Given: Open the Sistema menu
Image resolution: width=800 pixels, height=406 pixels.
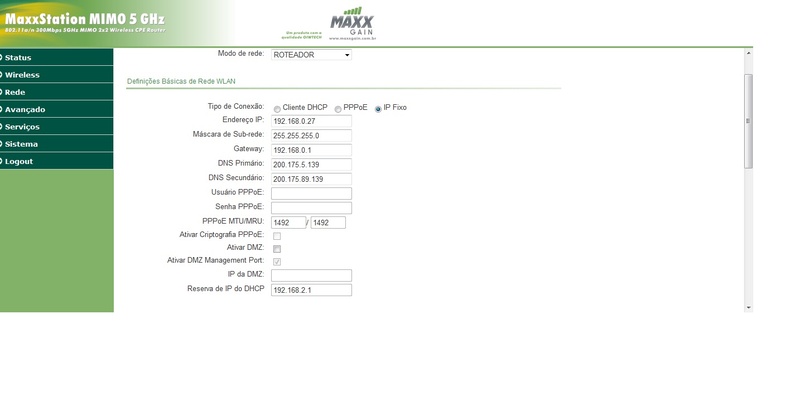Looking at the screenshot, I should 56,144.
